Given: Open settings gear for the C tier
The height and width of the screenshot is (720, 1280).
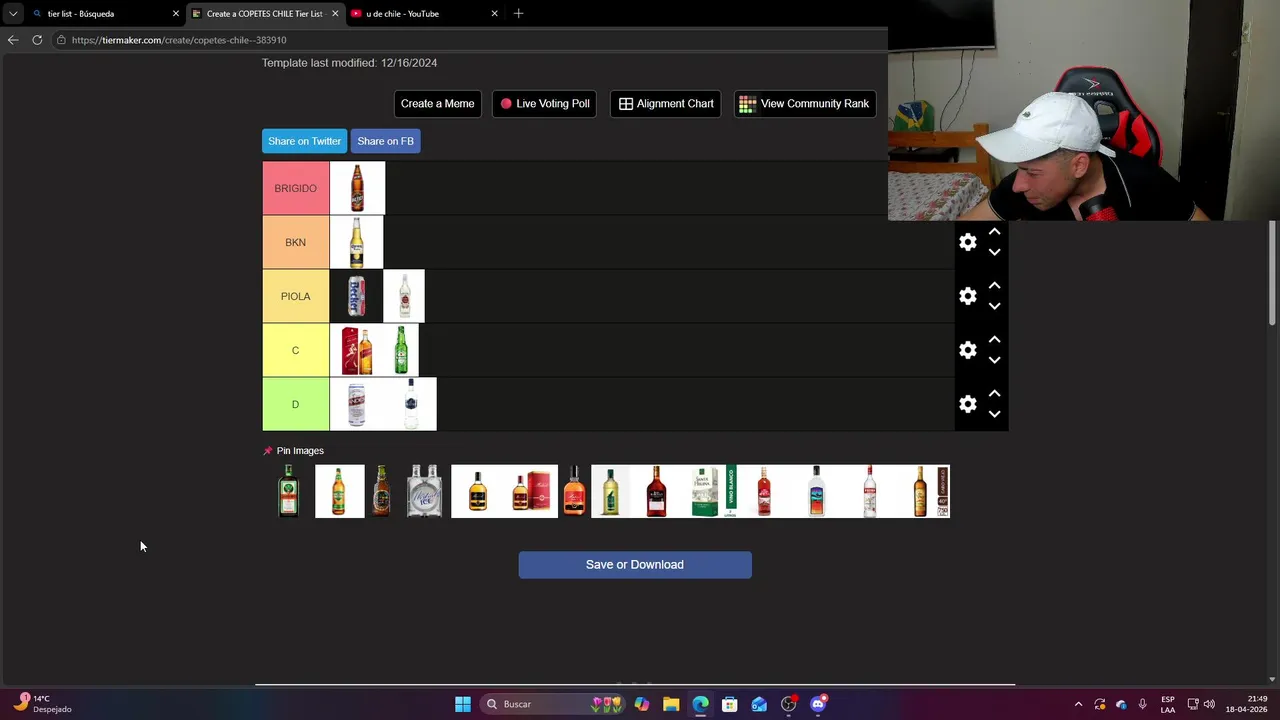Looking at the screenshot, I should pyautogui.click(x=967, y=350).
